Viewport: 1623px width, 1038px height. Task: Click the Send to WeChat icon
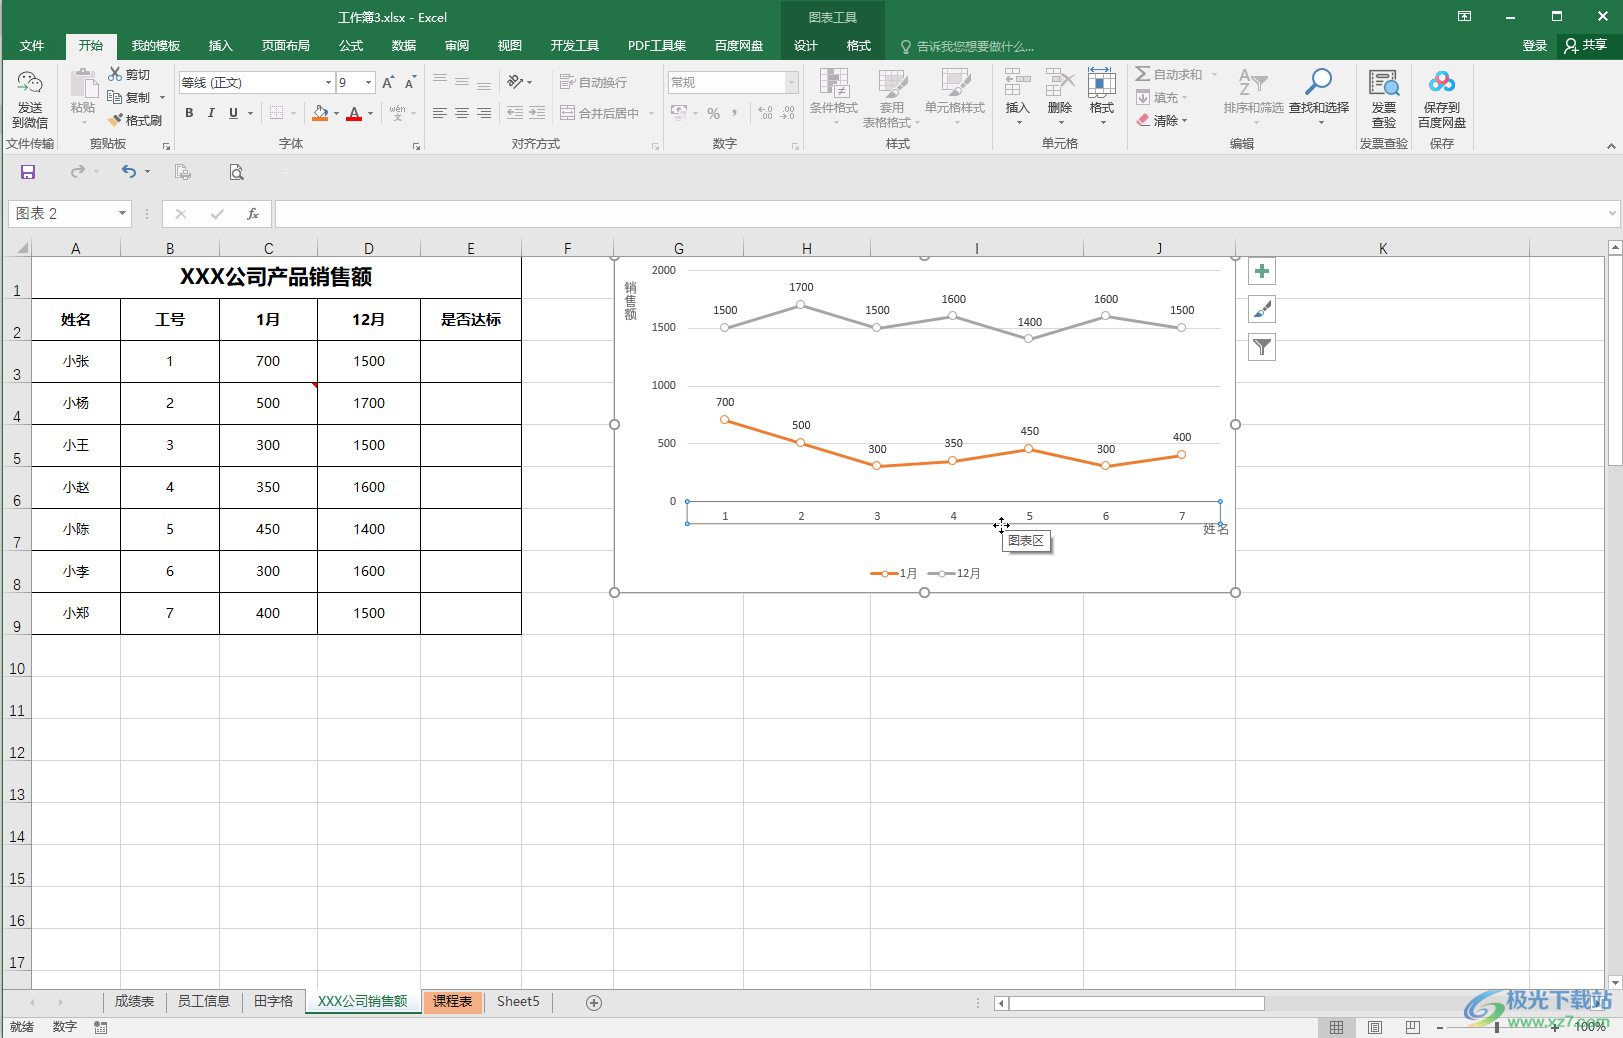pos(29,84)
